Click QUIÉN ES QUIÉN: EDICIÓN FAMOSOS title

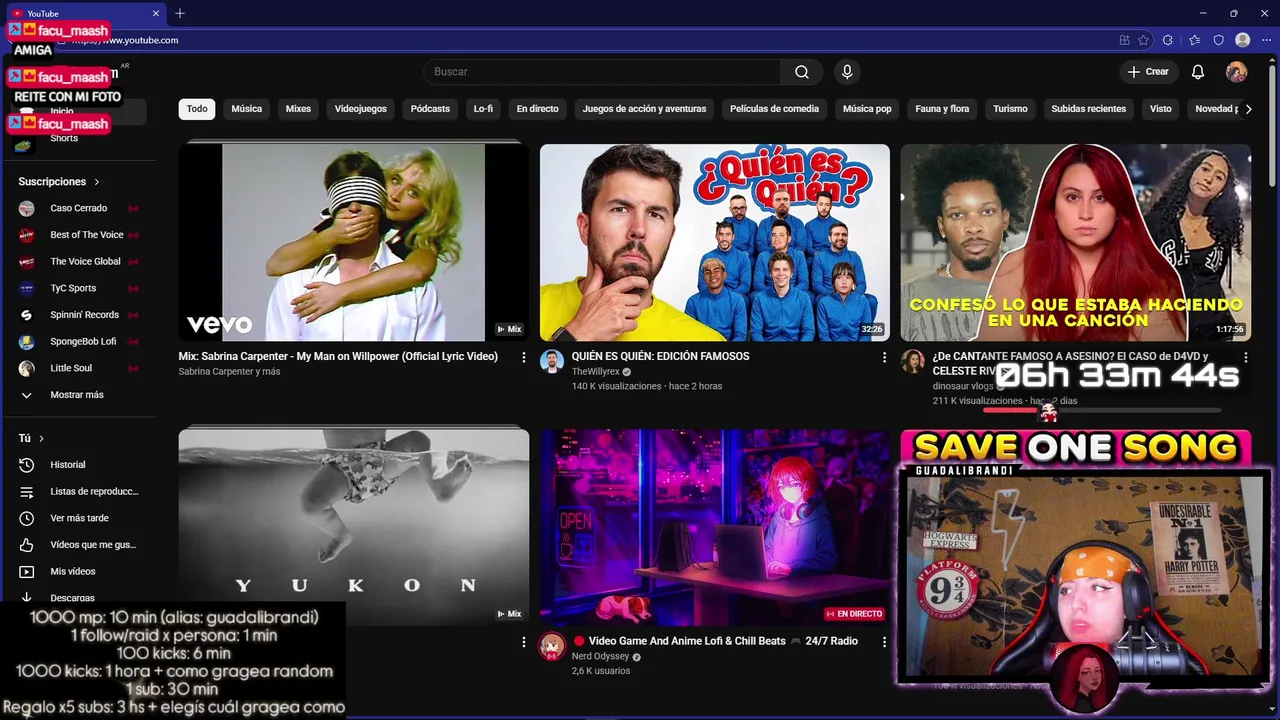click(660, 356)
